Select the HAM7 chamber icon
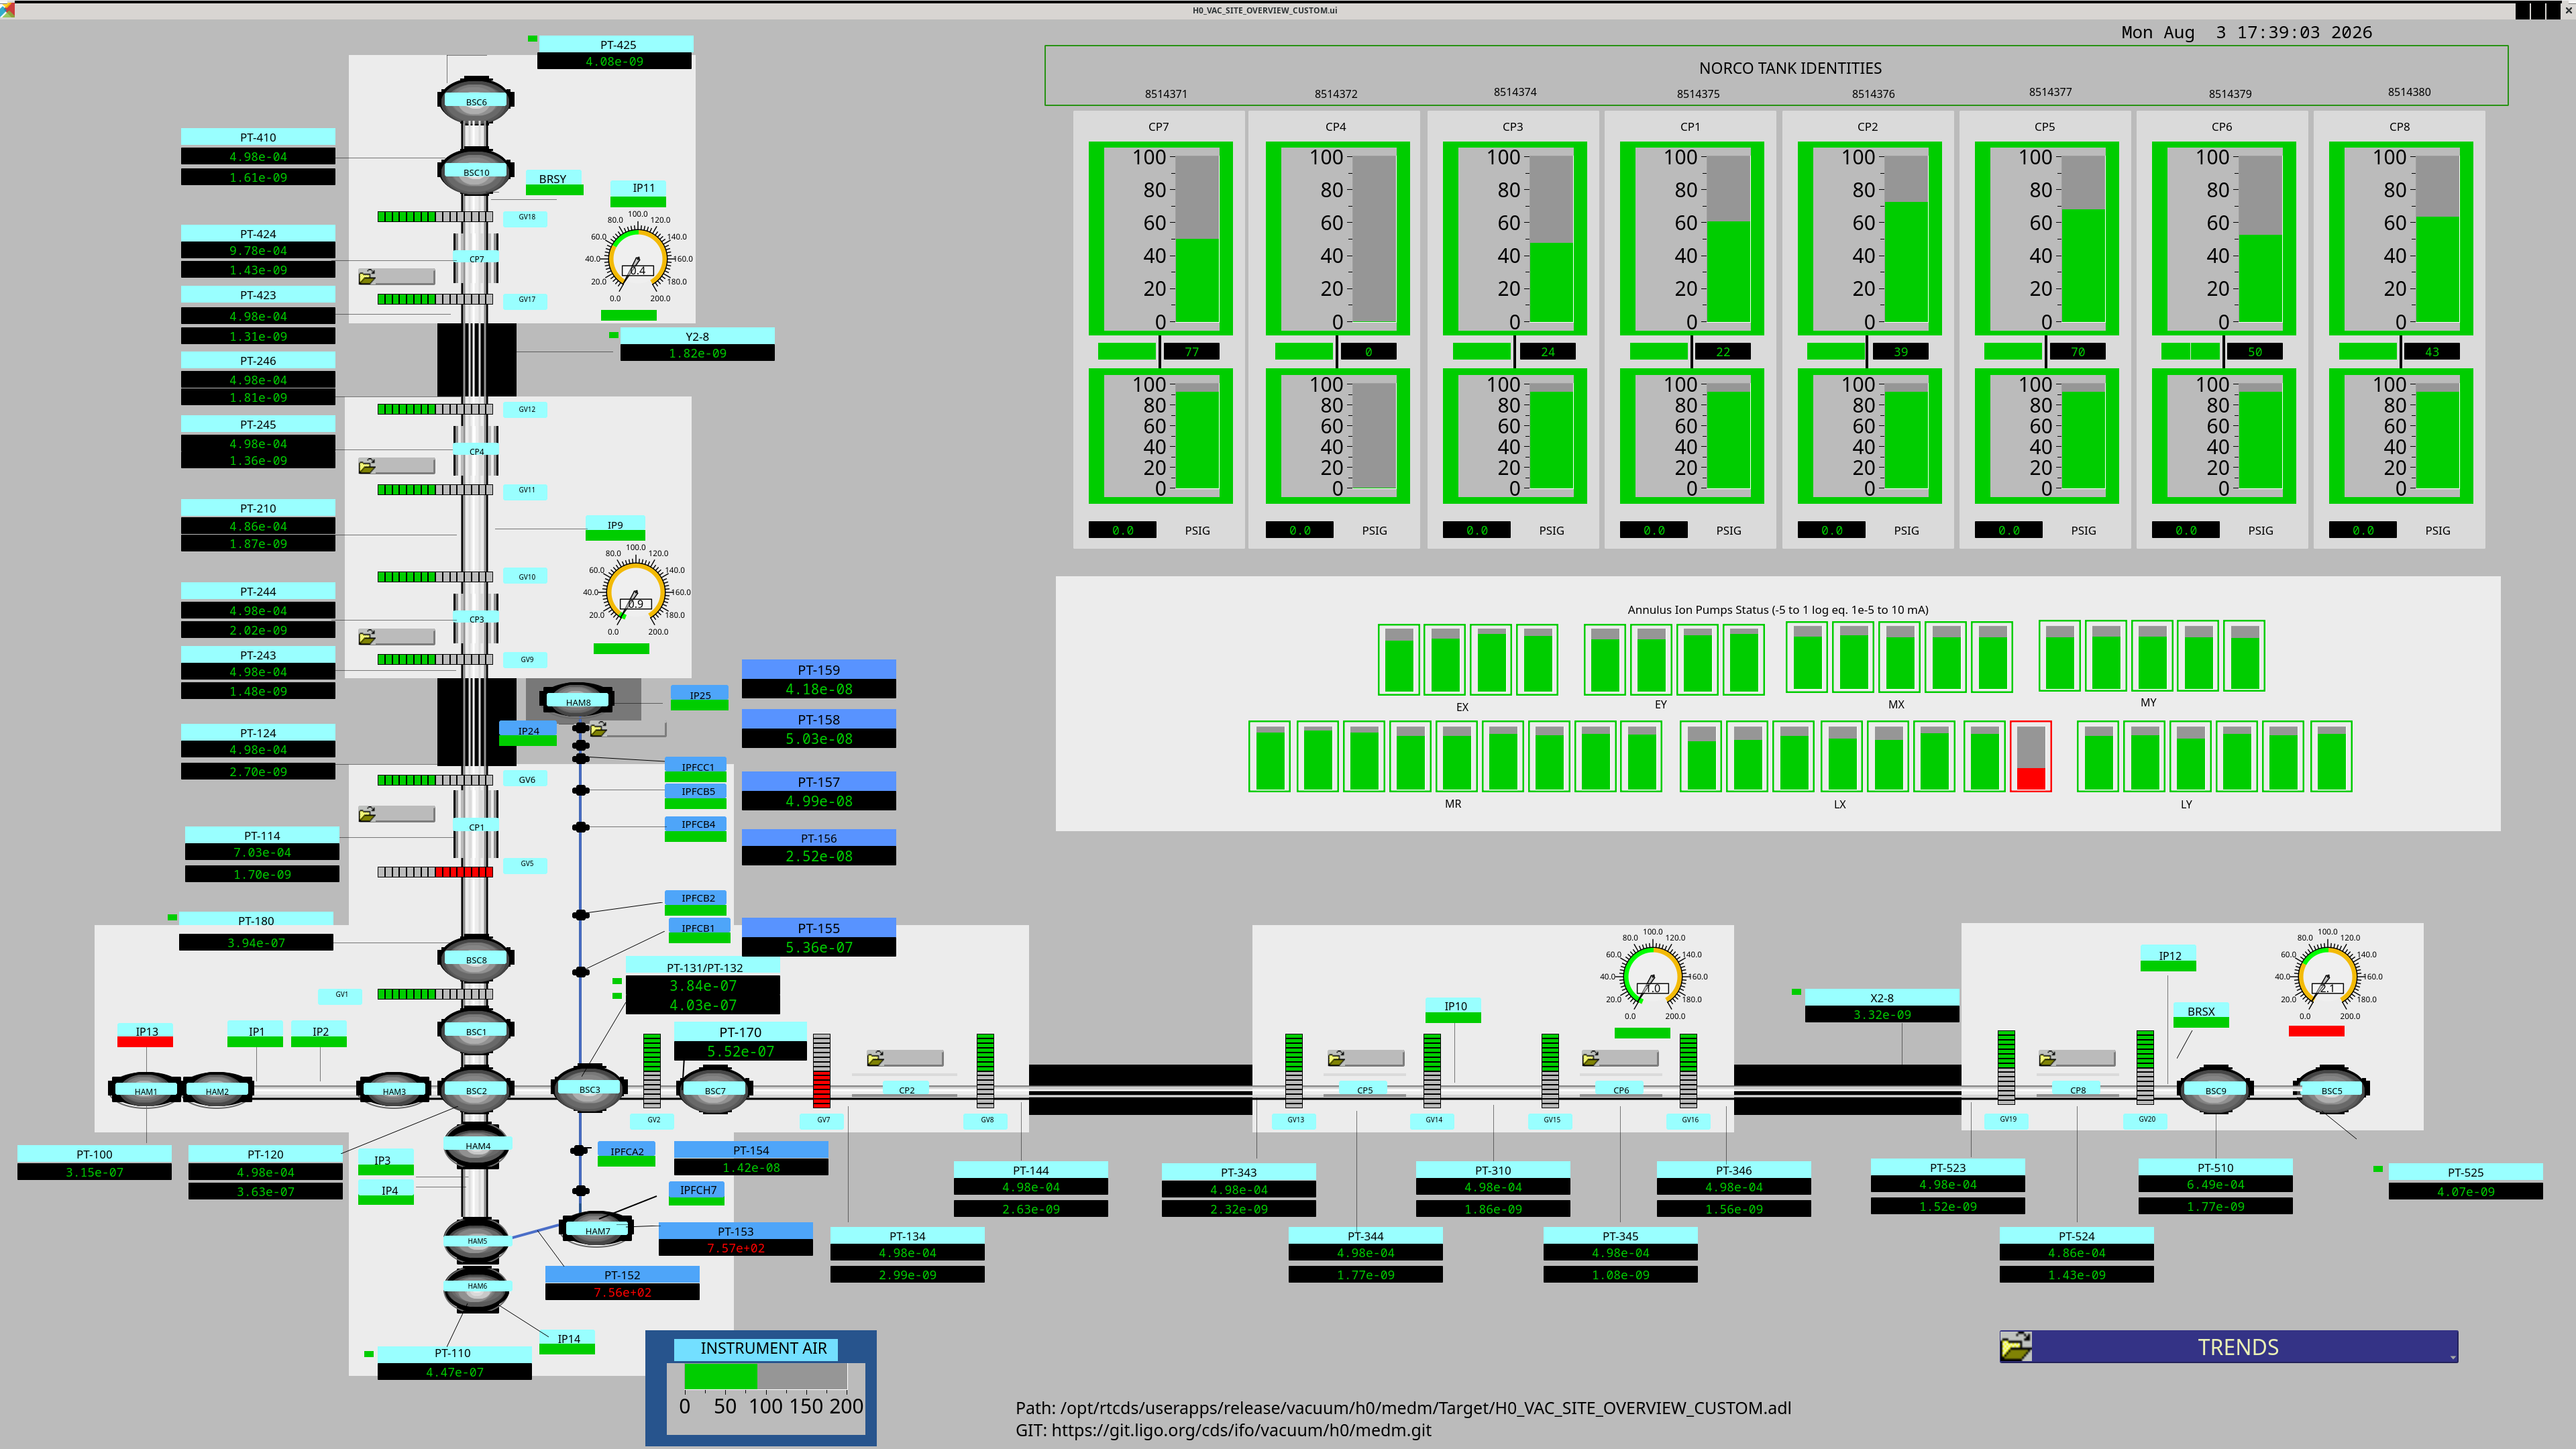This screenshot has height=1449, width=2576. tap(597, 1230)
